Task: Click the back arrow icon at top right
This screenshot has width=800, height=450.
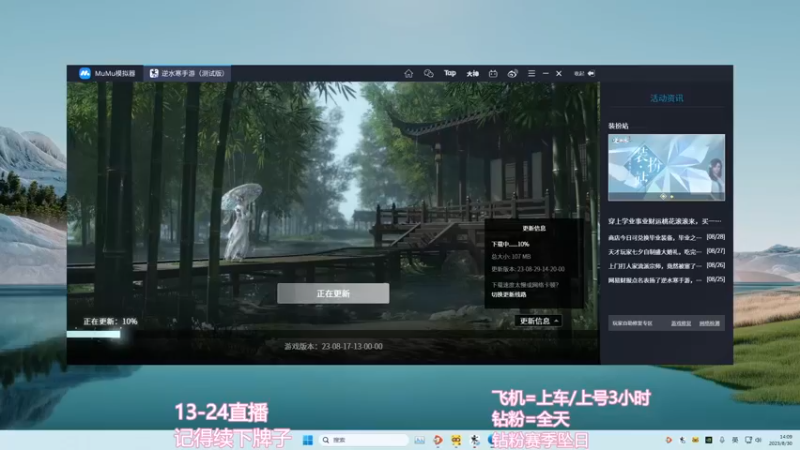Action: [591, 73]
